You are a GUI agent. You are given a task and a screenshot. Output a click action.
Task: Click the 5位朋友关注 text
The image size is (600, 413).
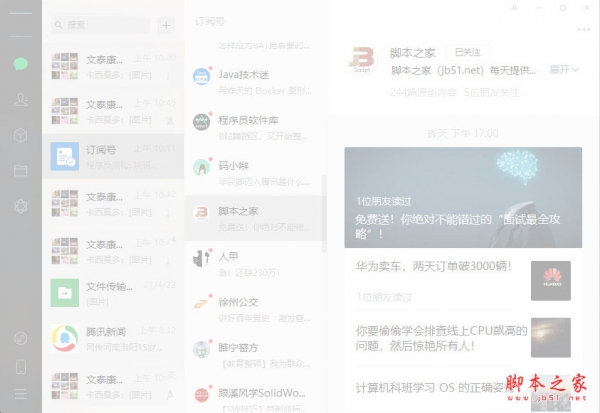coord(492,92)
